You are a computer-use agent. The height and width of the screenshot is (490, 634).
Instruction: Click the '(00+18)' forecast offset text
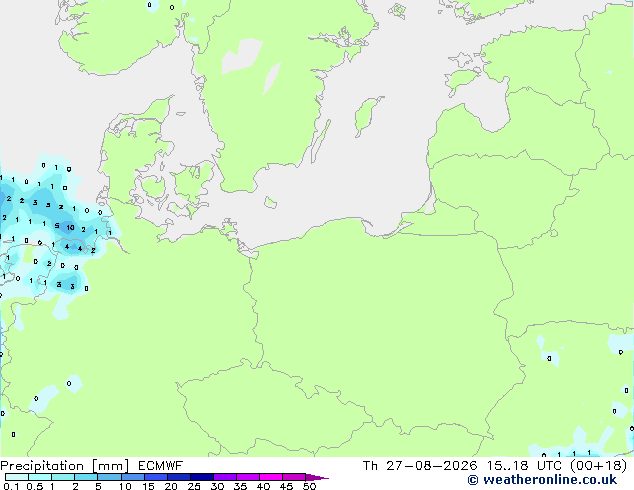point(599,466)
